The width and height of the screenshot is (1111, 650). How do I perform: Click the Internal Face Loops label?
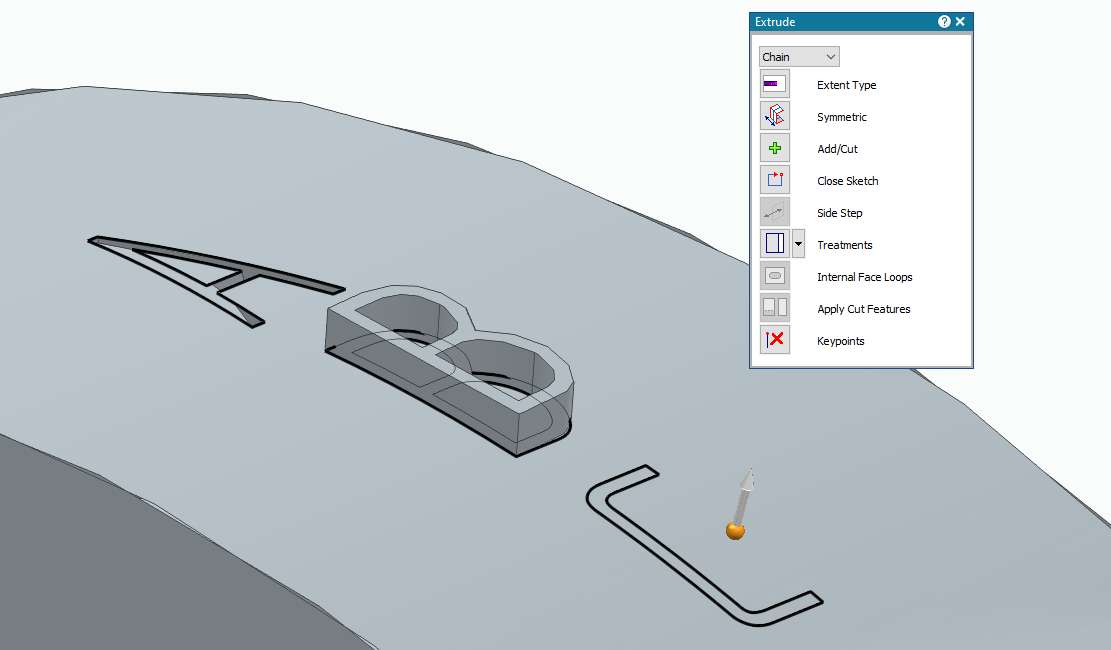point(864,276)
